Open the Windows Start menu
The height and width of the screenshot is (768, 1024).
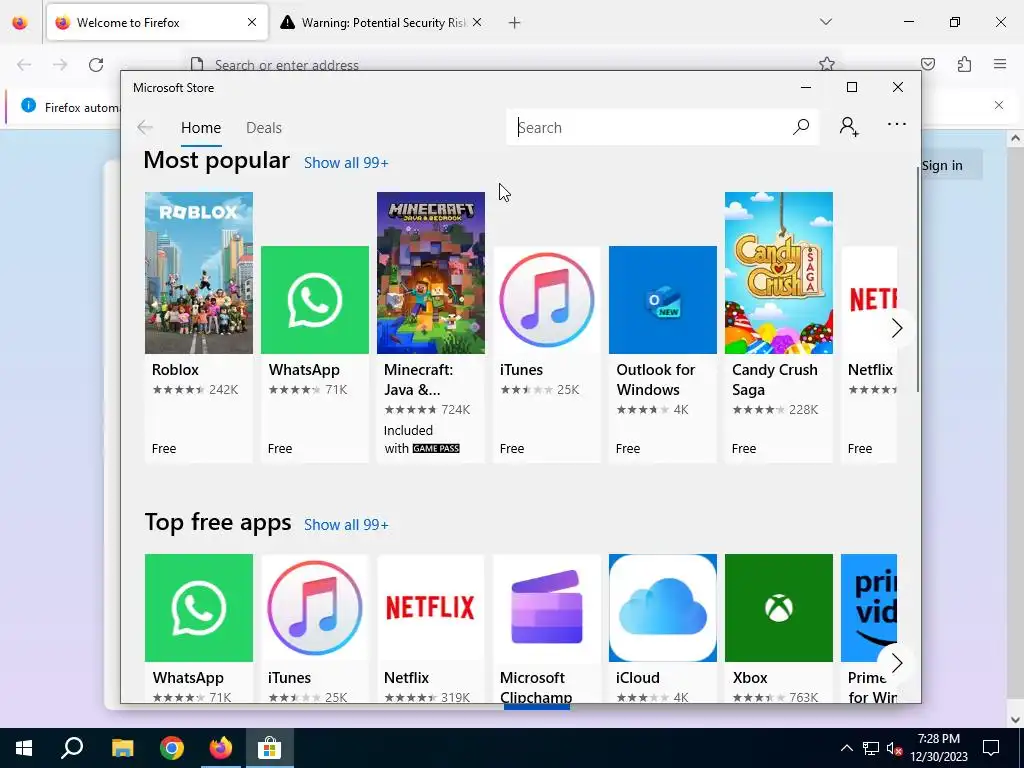pyautogui.click(x=24, y=748)
